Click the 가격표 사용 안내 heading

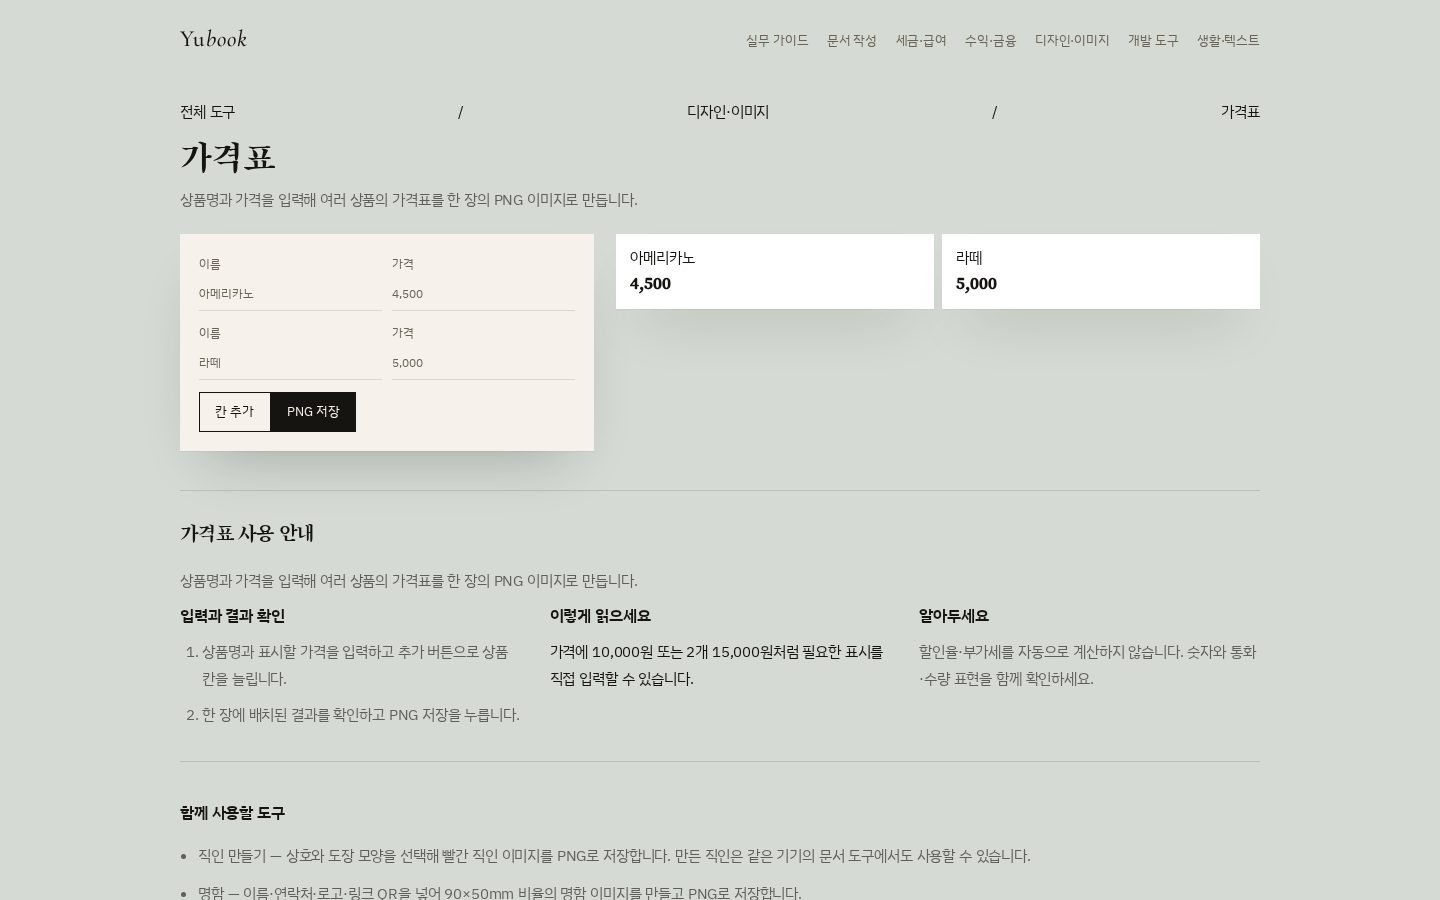coord(247,533)
